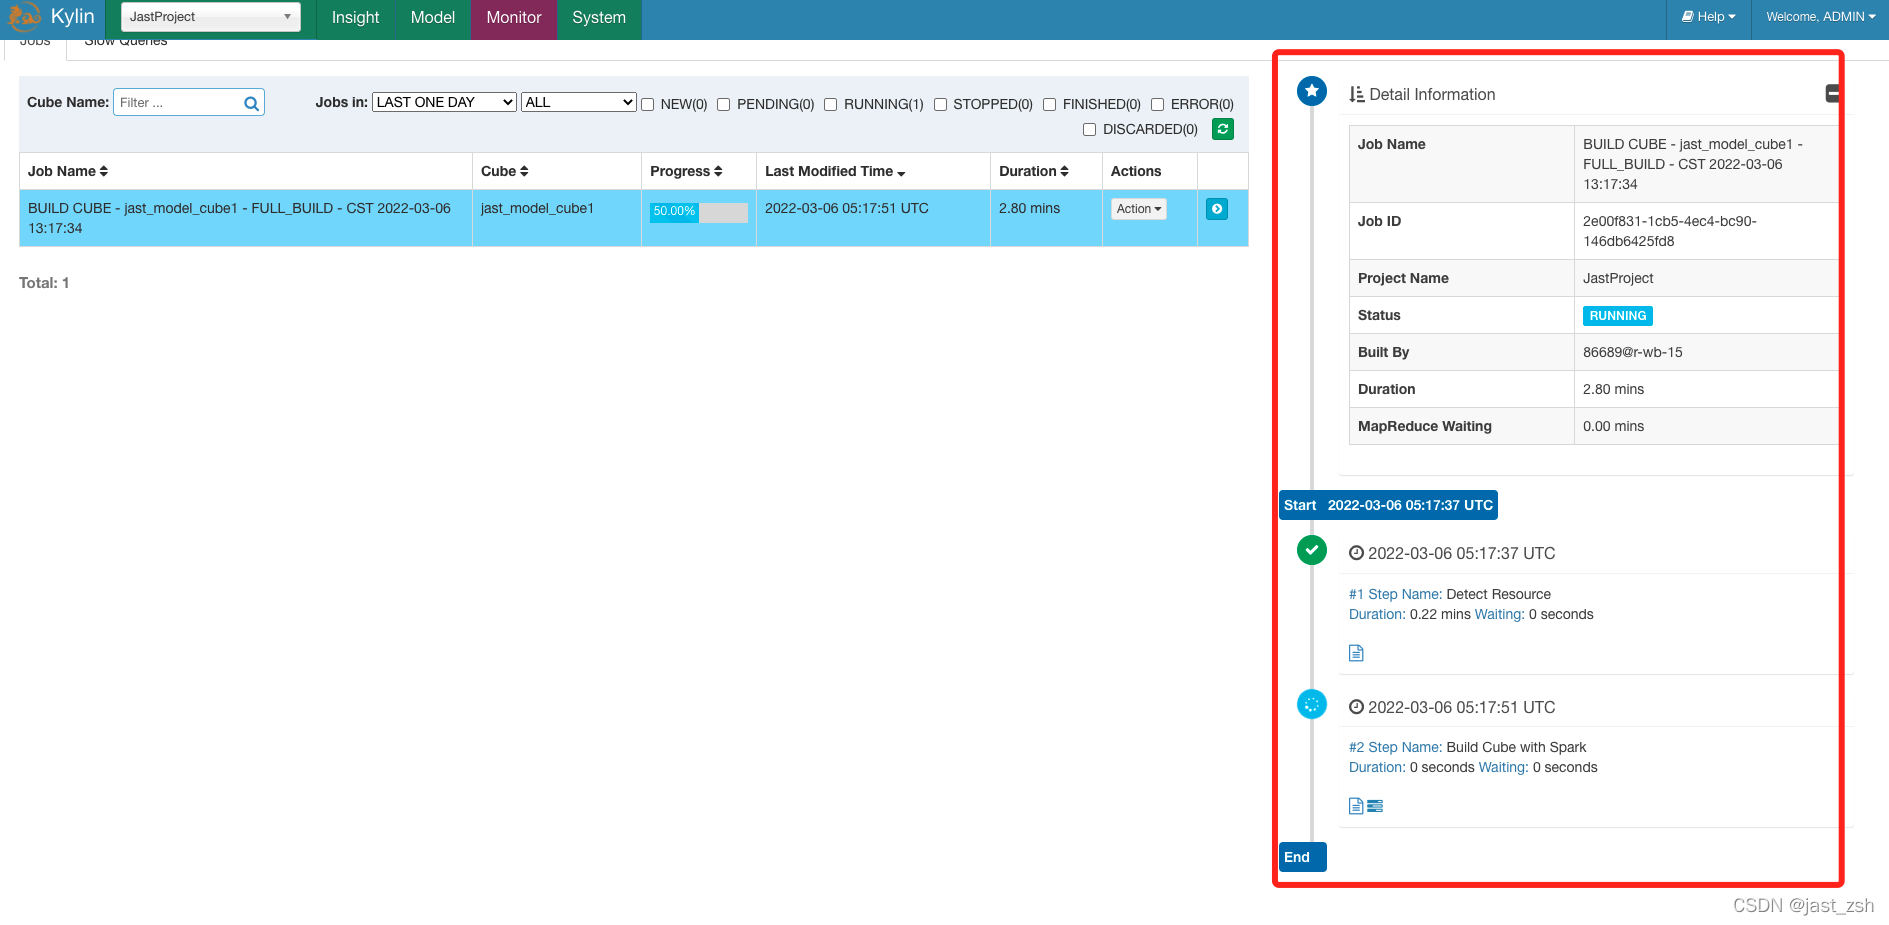Click the 50.00% progress bar
The height and width of the screenshot is (925, 1889).
pyautogui.click(x=698, y=212)
